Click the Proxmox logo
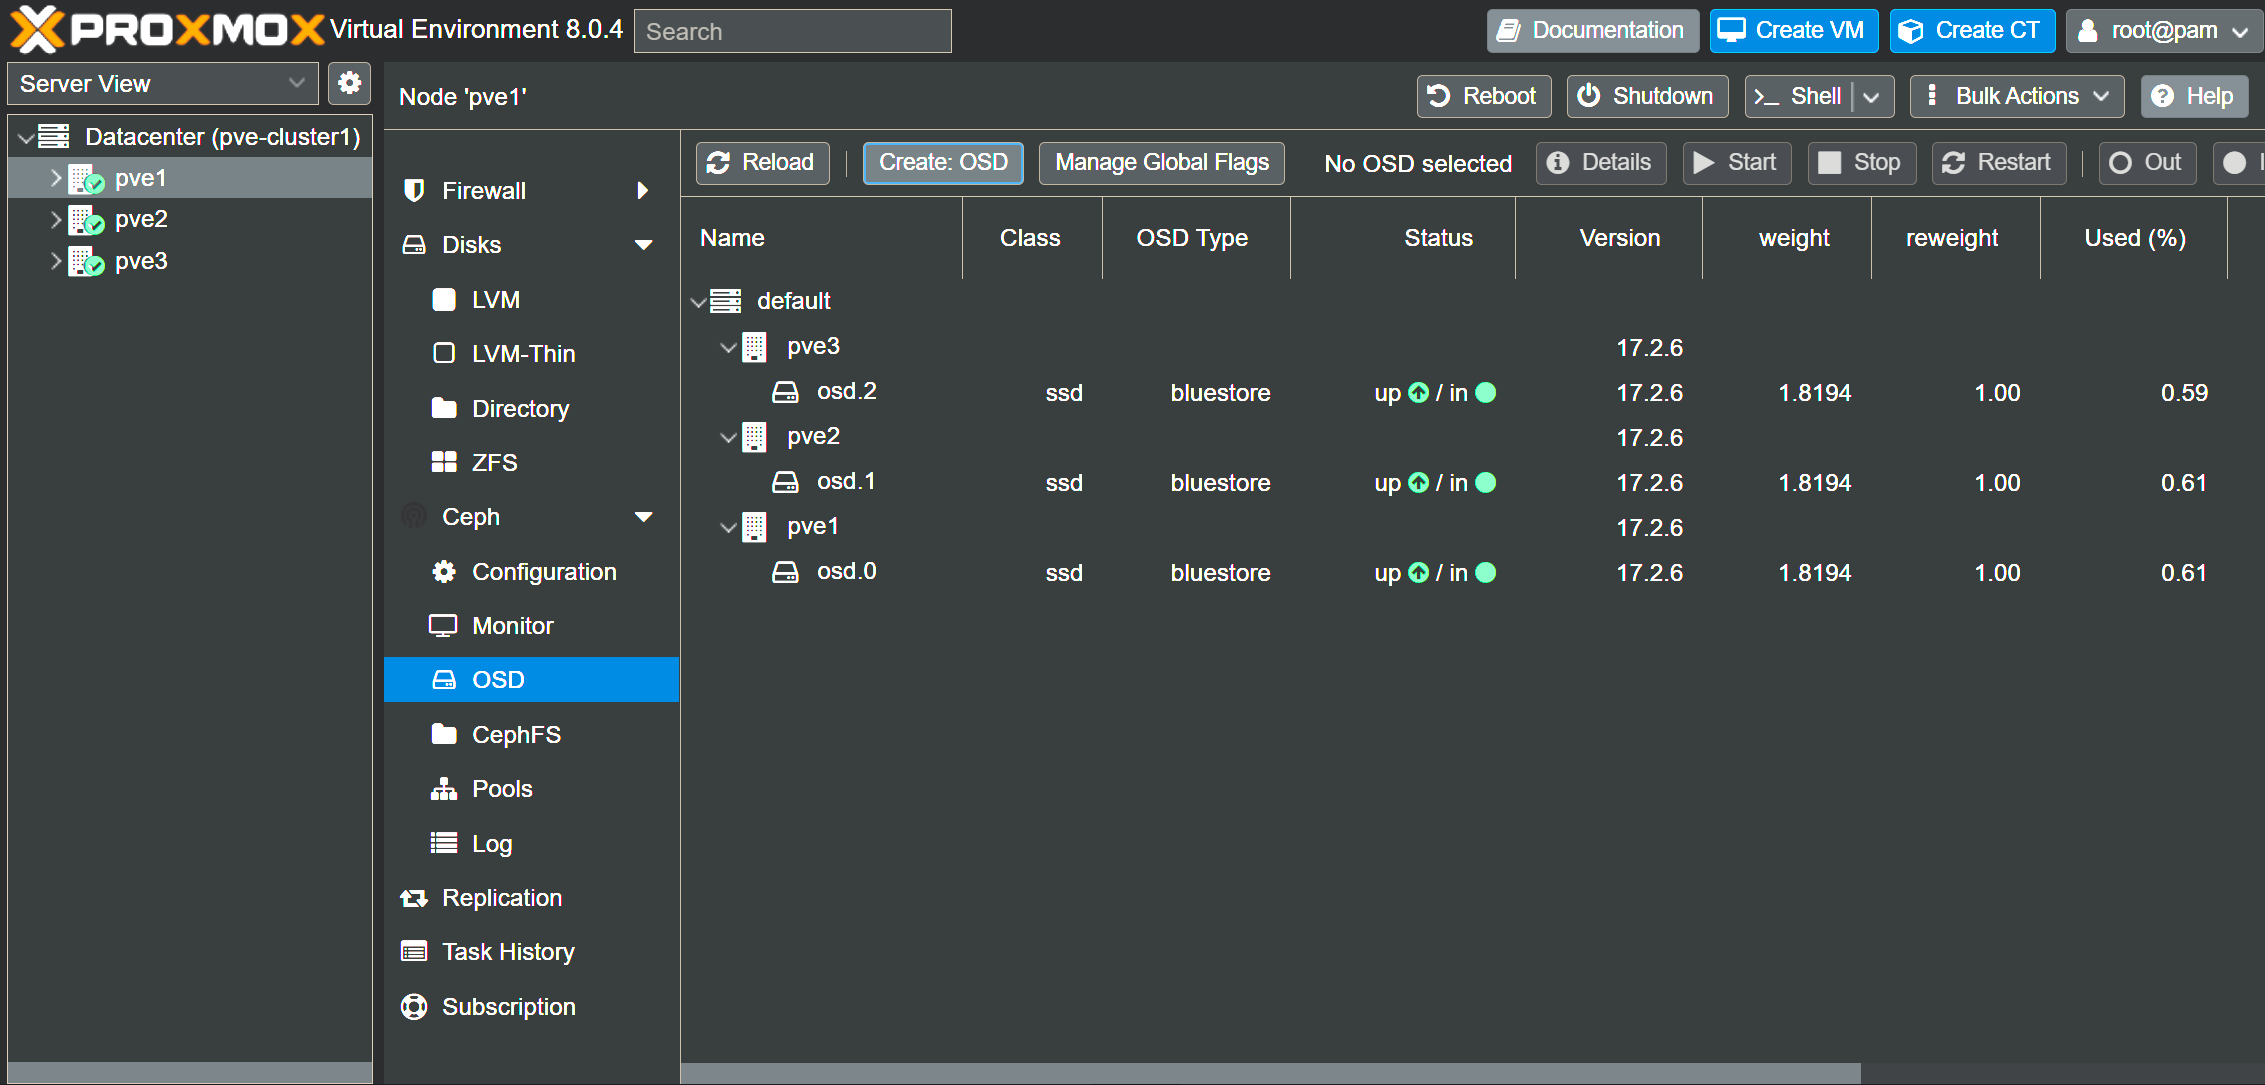This screenshot has height=1085, width=2265. (x=166, y=29)
